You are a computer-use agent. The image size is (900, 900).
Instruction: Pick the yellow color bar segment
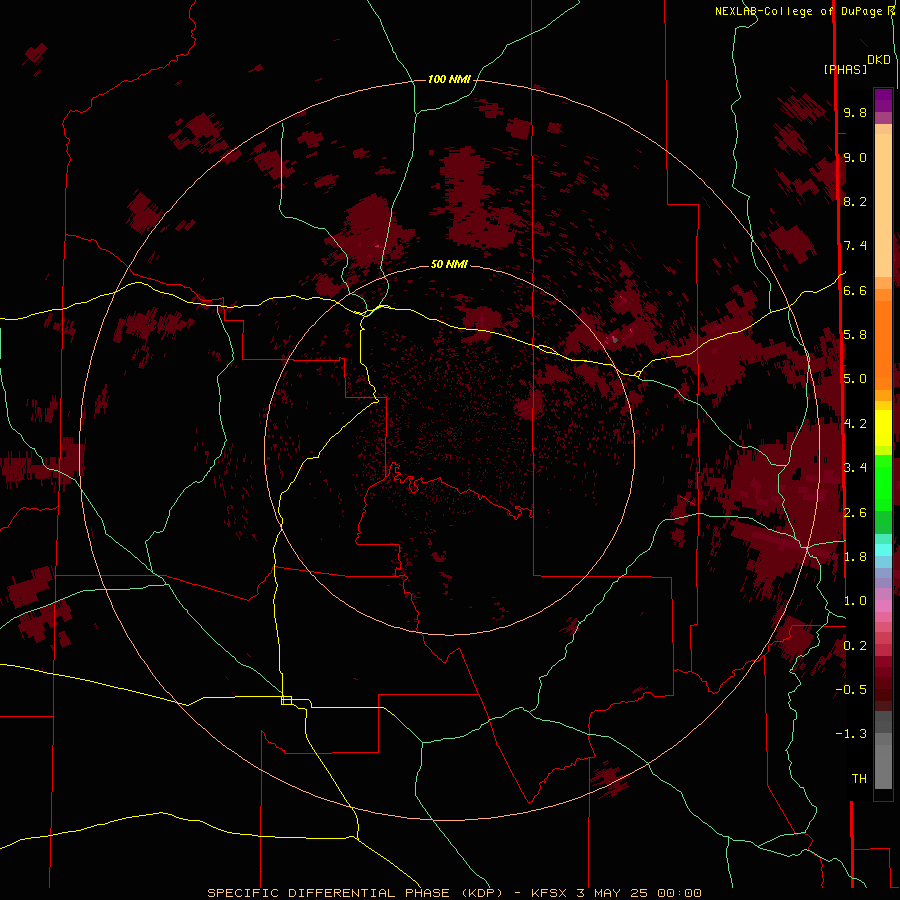(x=883, y=428)
